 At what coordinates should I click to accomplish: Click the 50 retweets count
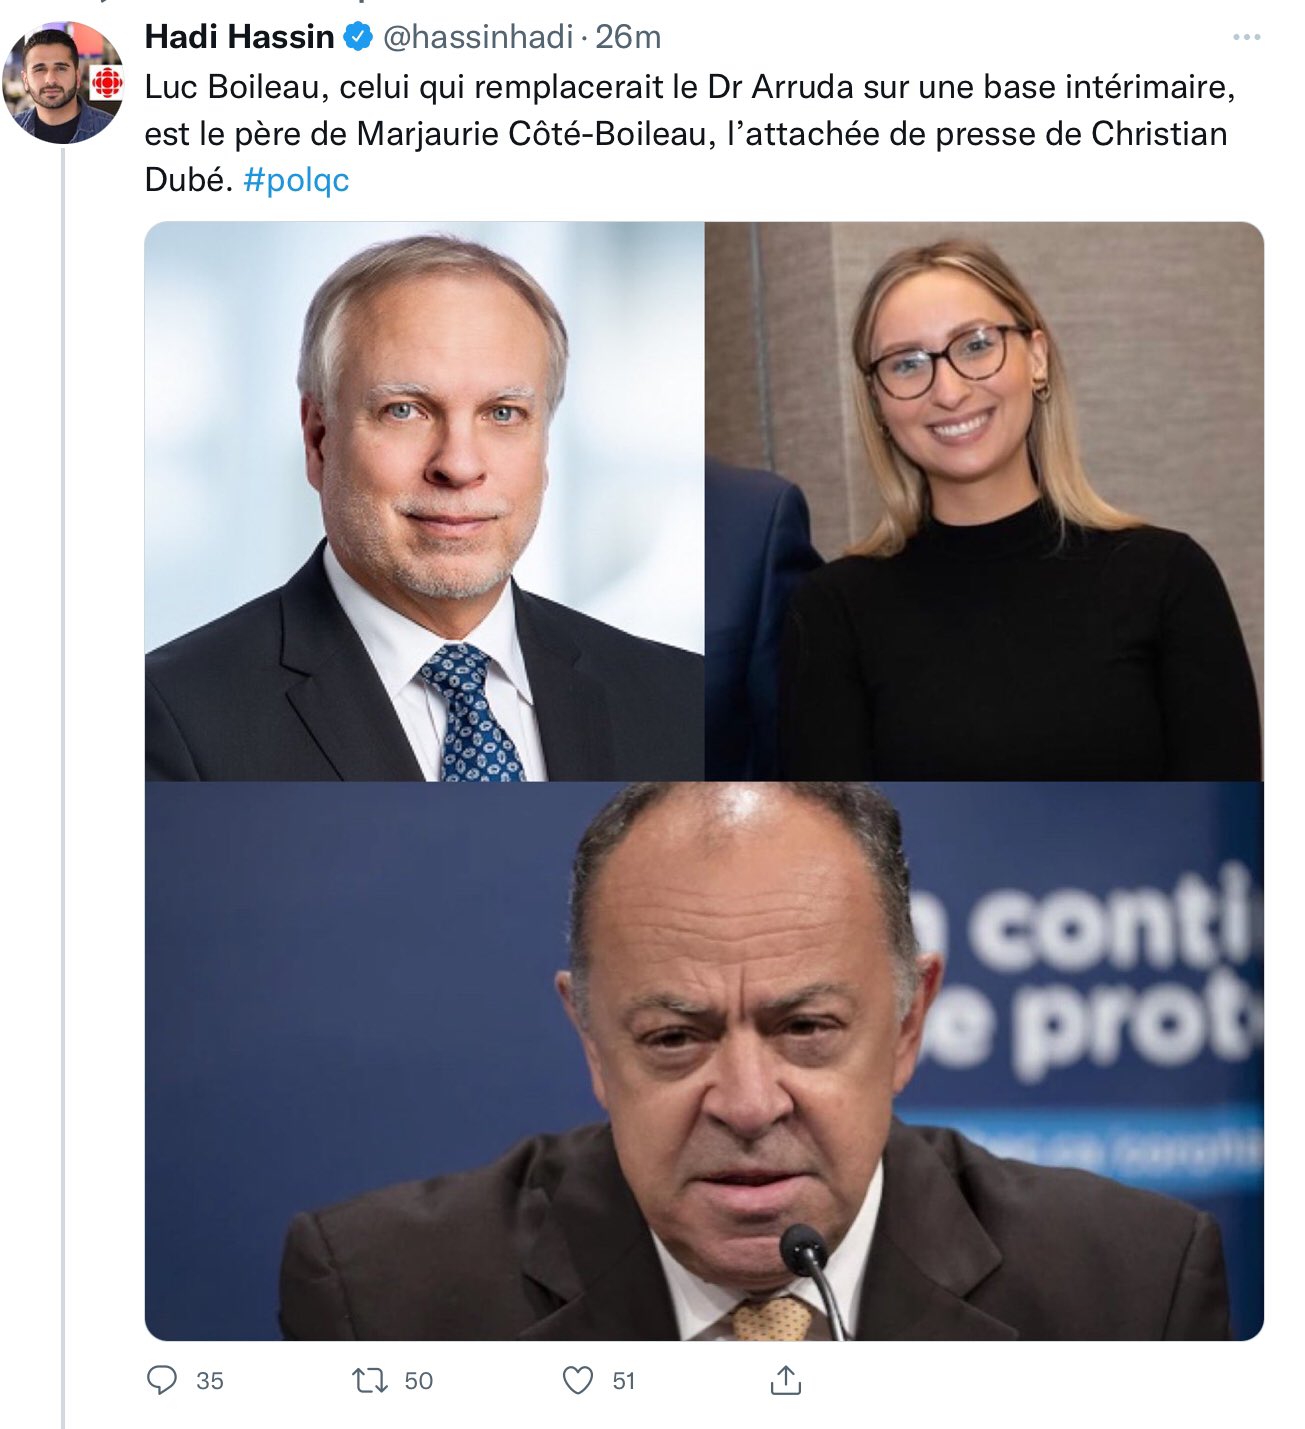(418, 1381)
